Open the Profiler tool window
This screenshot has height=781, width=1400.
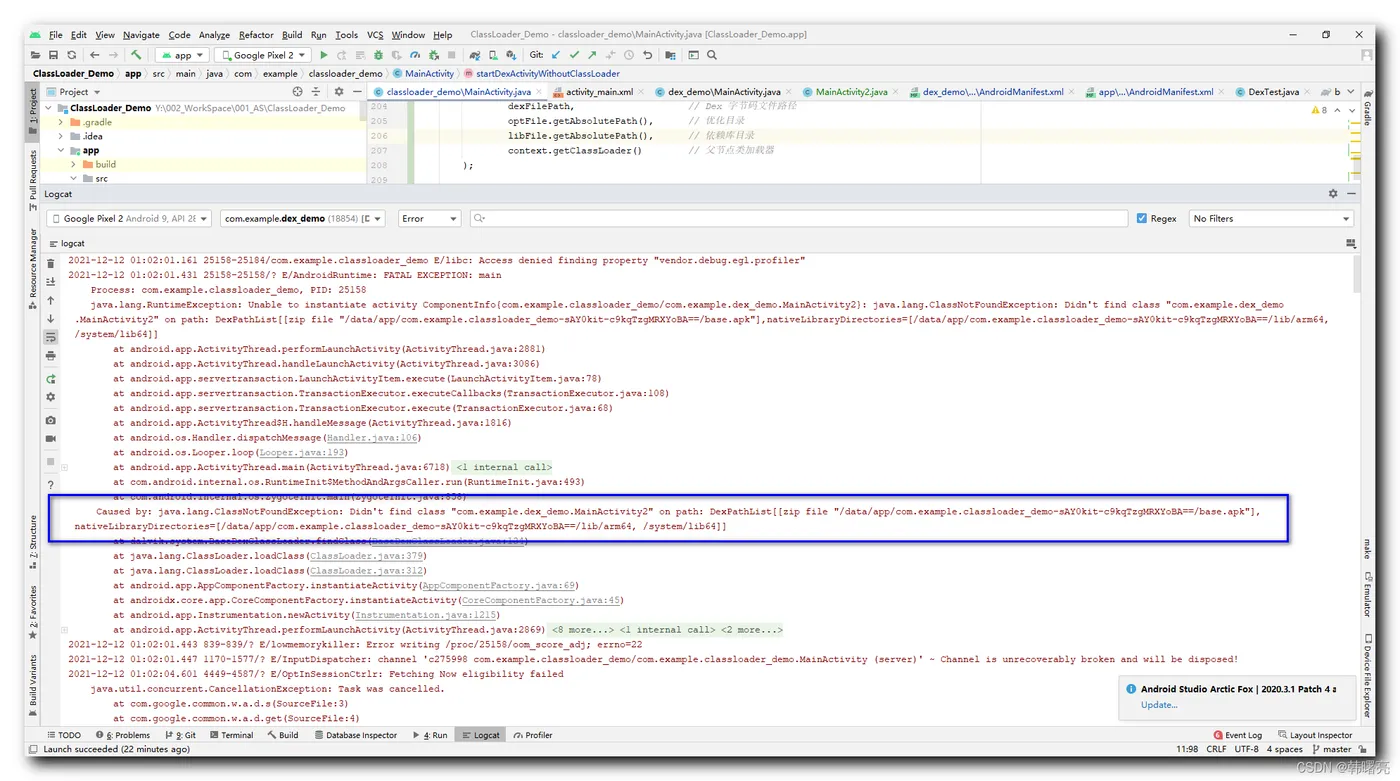(533, 735)
